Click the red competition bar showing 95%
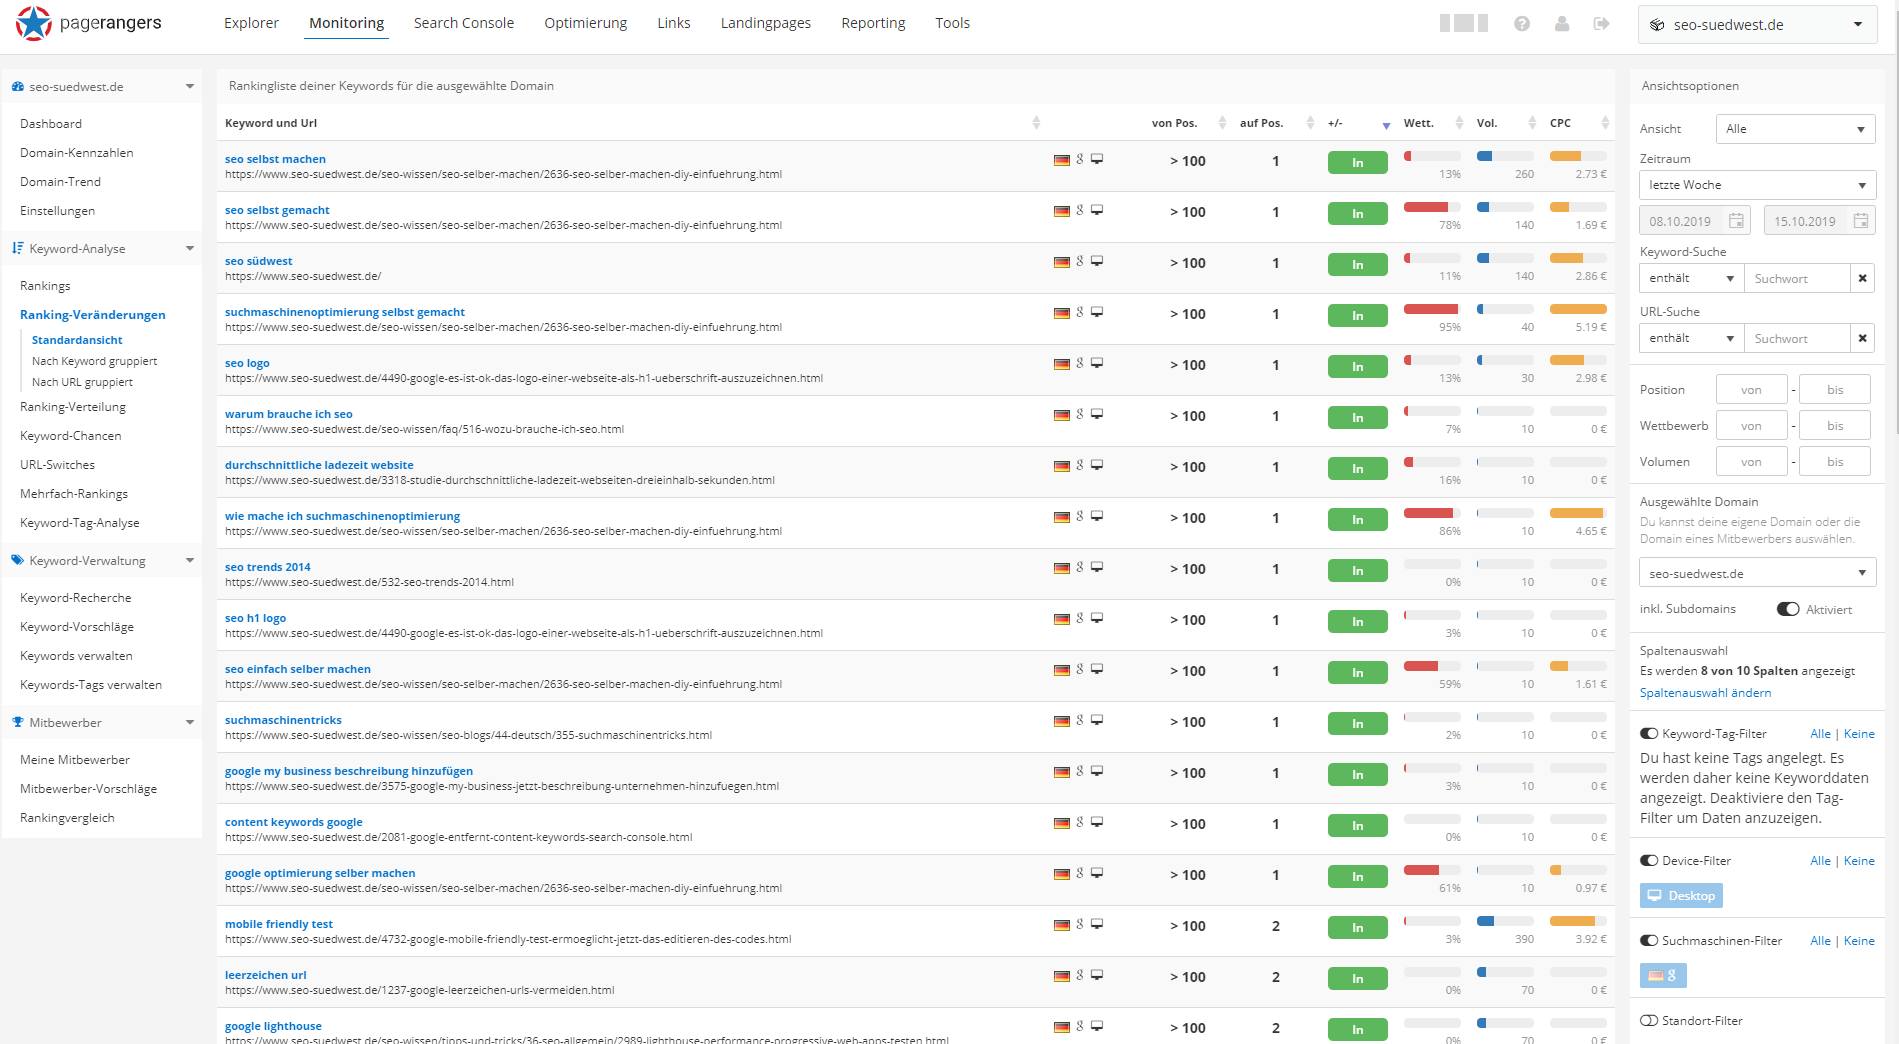This screenshot has height=1044, width=1899. (x=1430, y=311)
